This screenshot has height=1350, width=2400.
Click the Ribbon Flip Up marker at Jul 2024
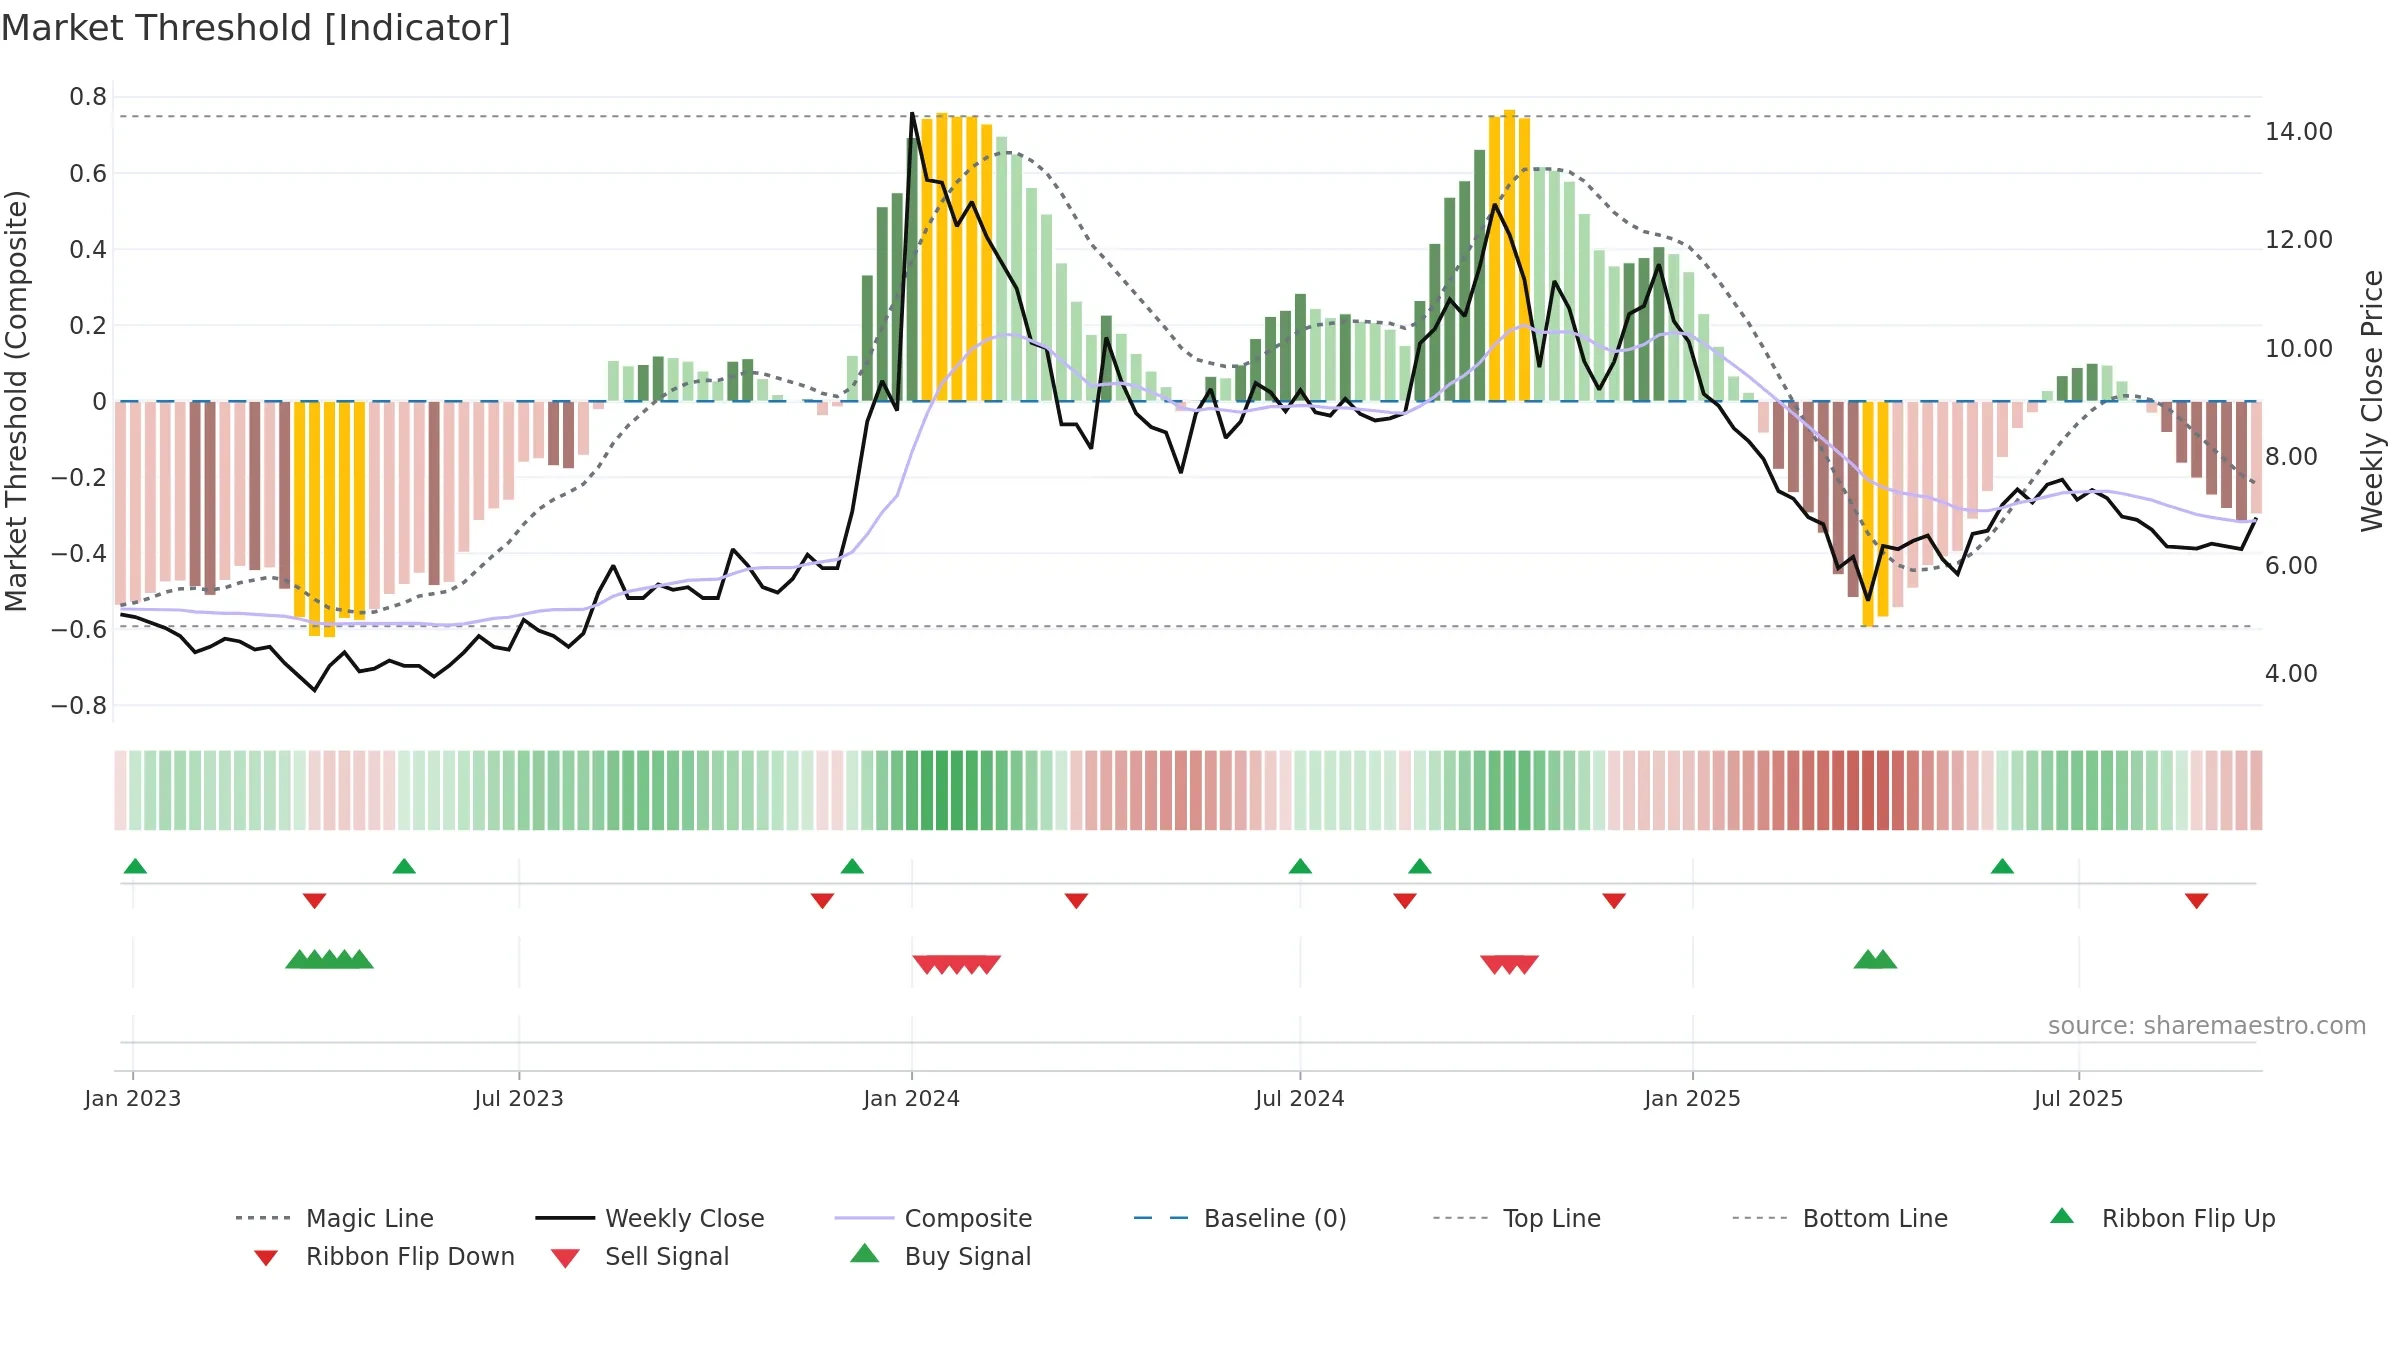tap(1300, 866)
